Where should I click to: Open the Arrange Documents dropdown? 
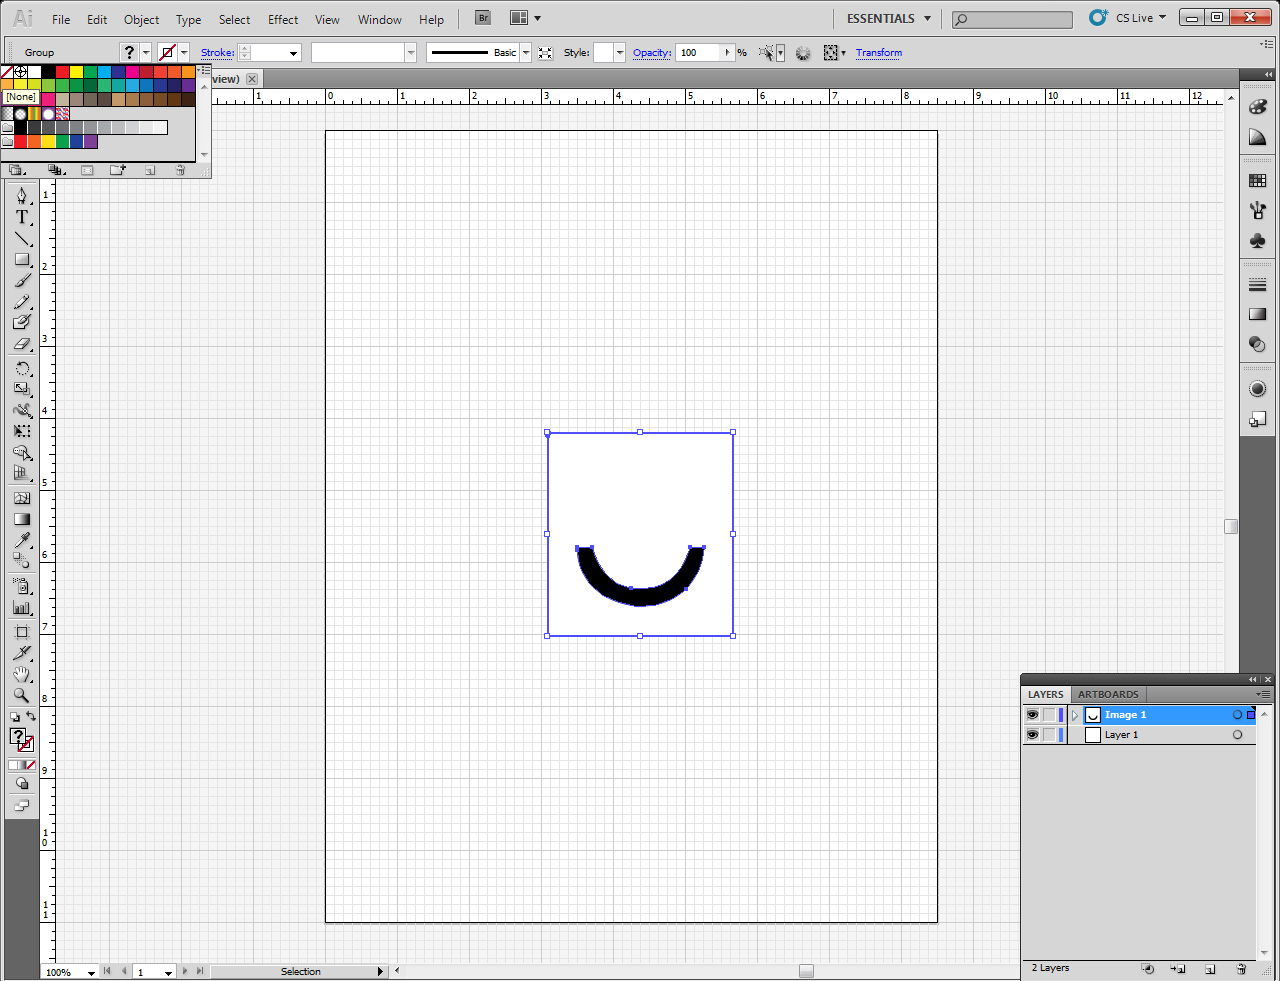point(526,18)
